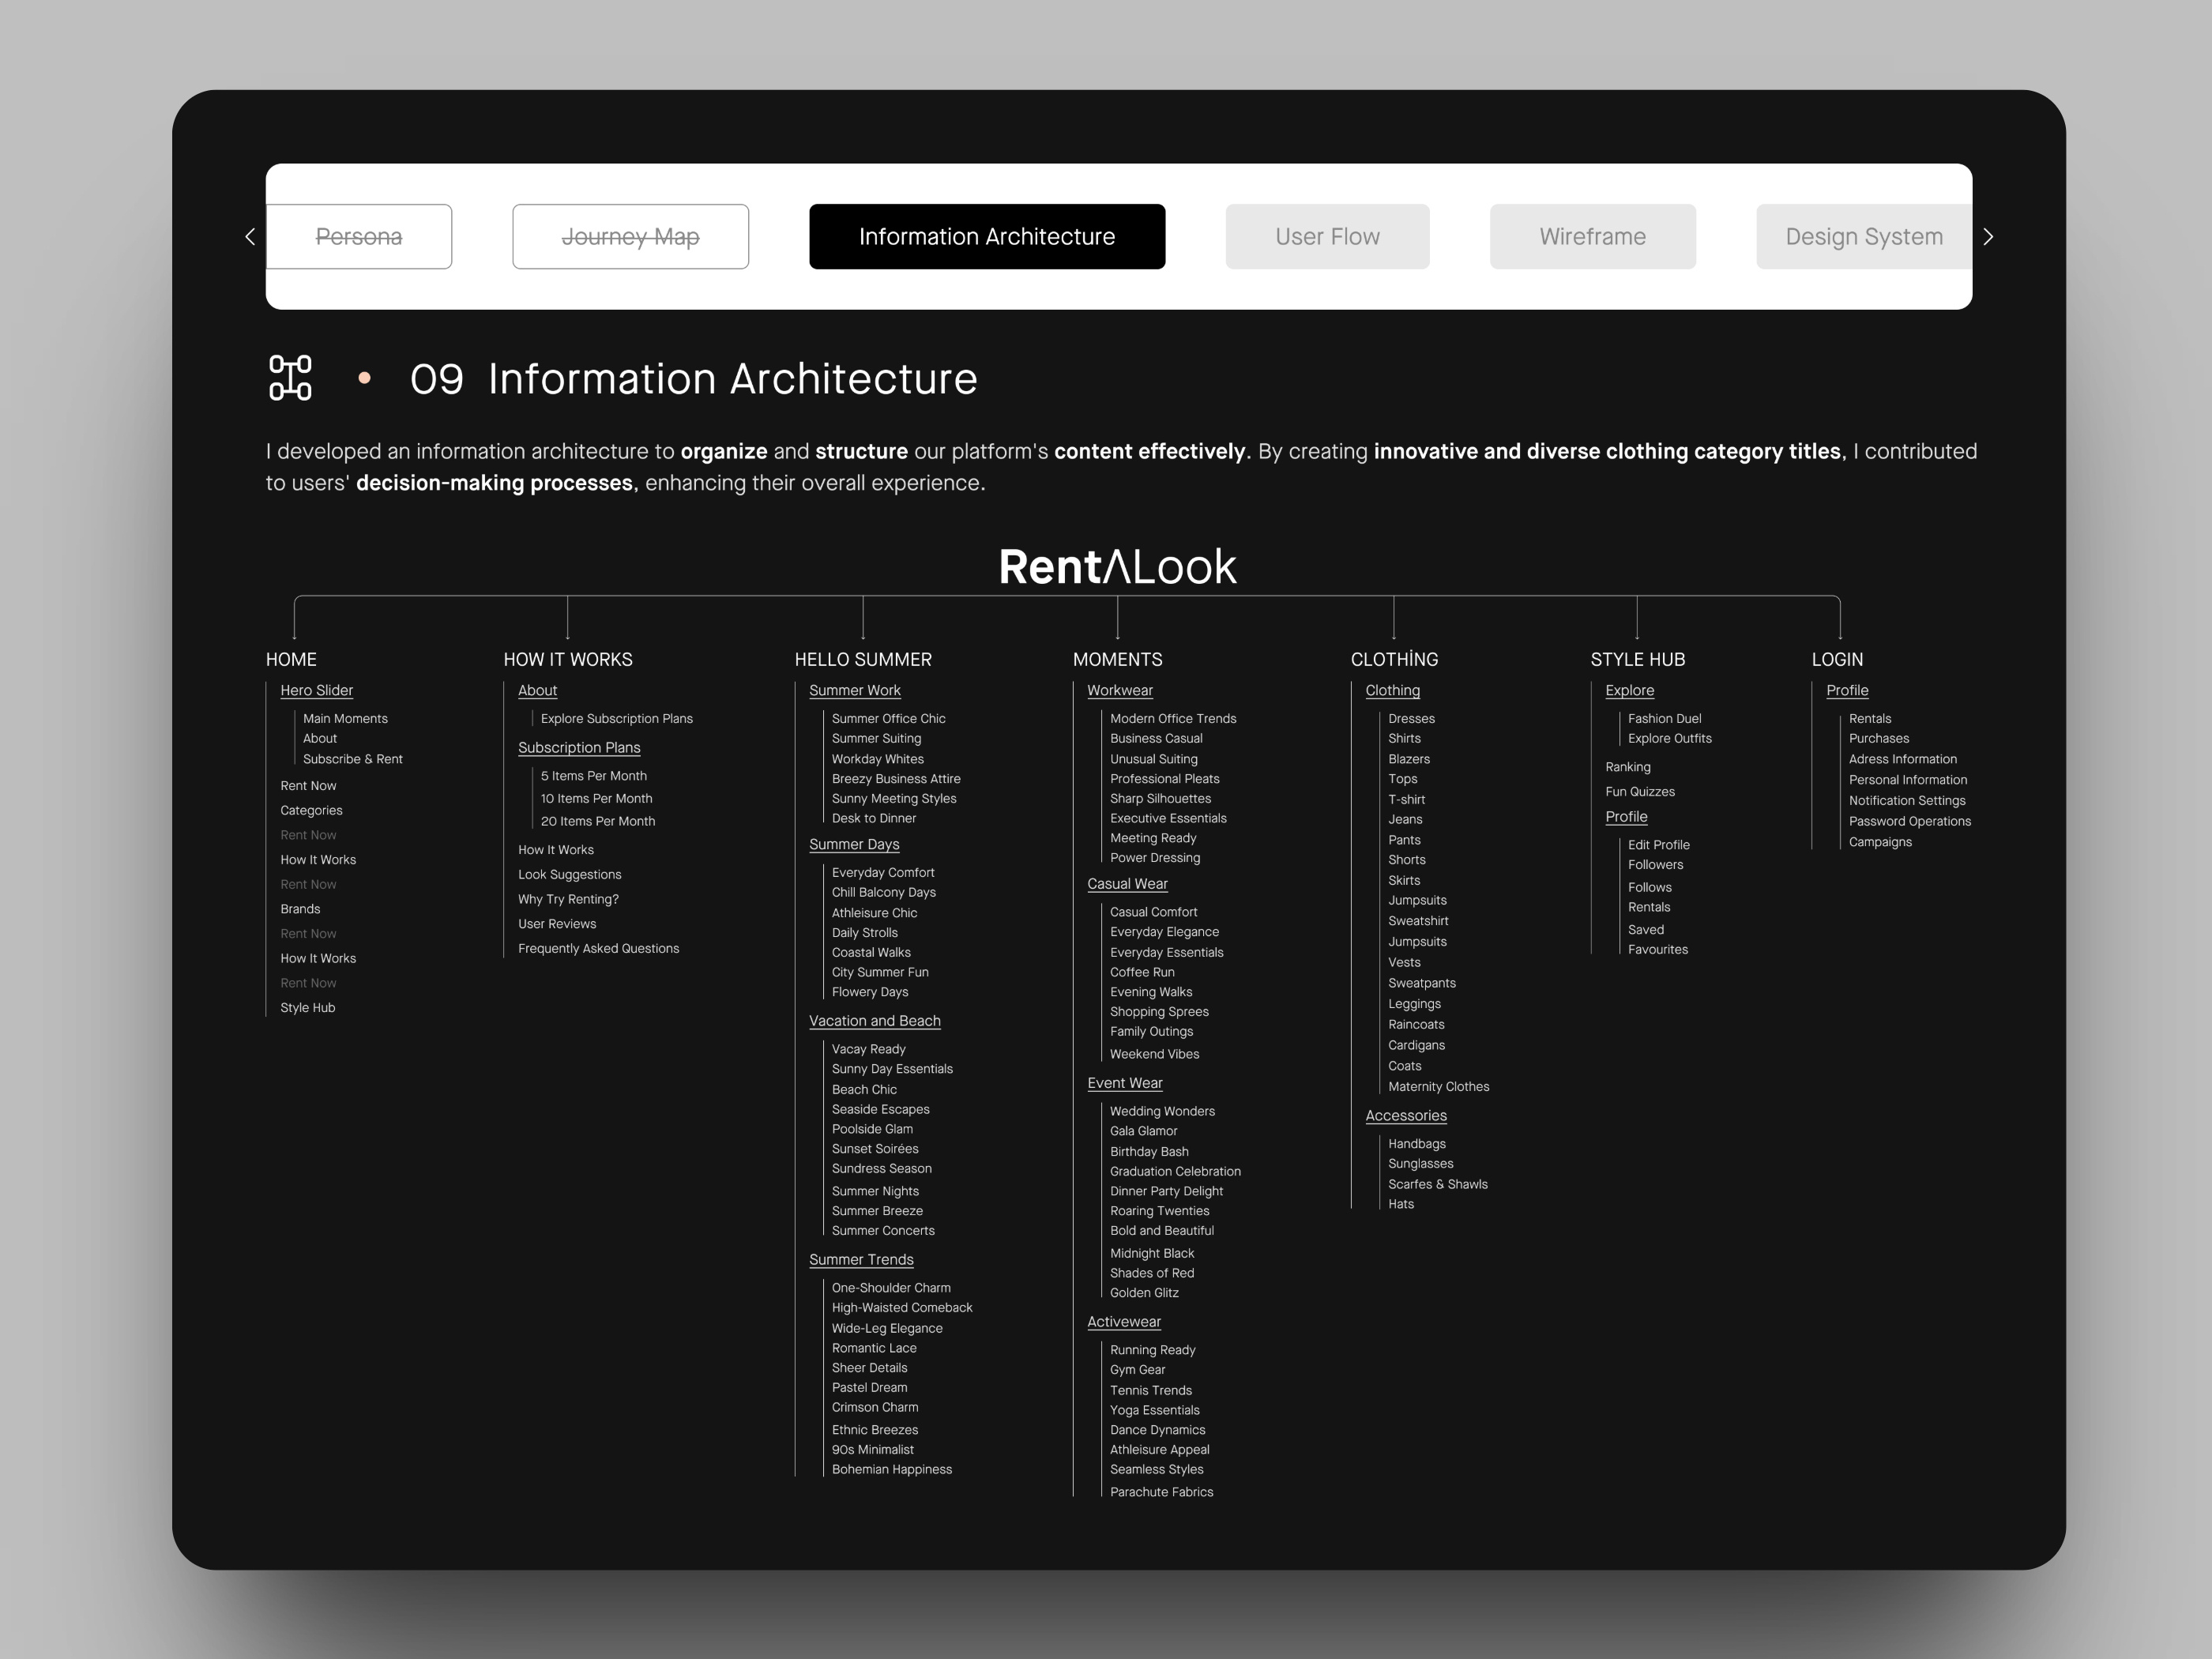Click Weekend Vibes
The image size is (2212, 1659).
tap(1155, 1055)
